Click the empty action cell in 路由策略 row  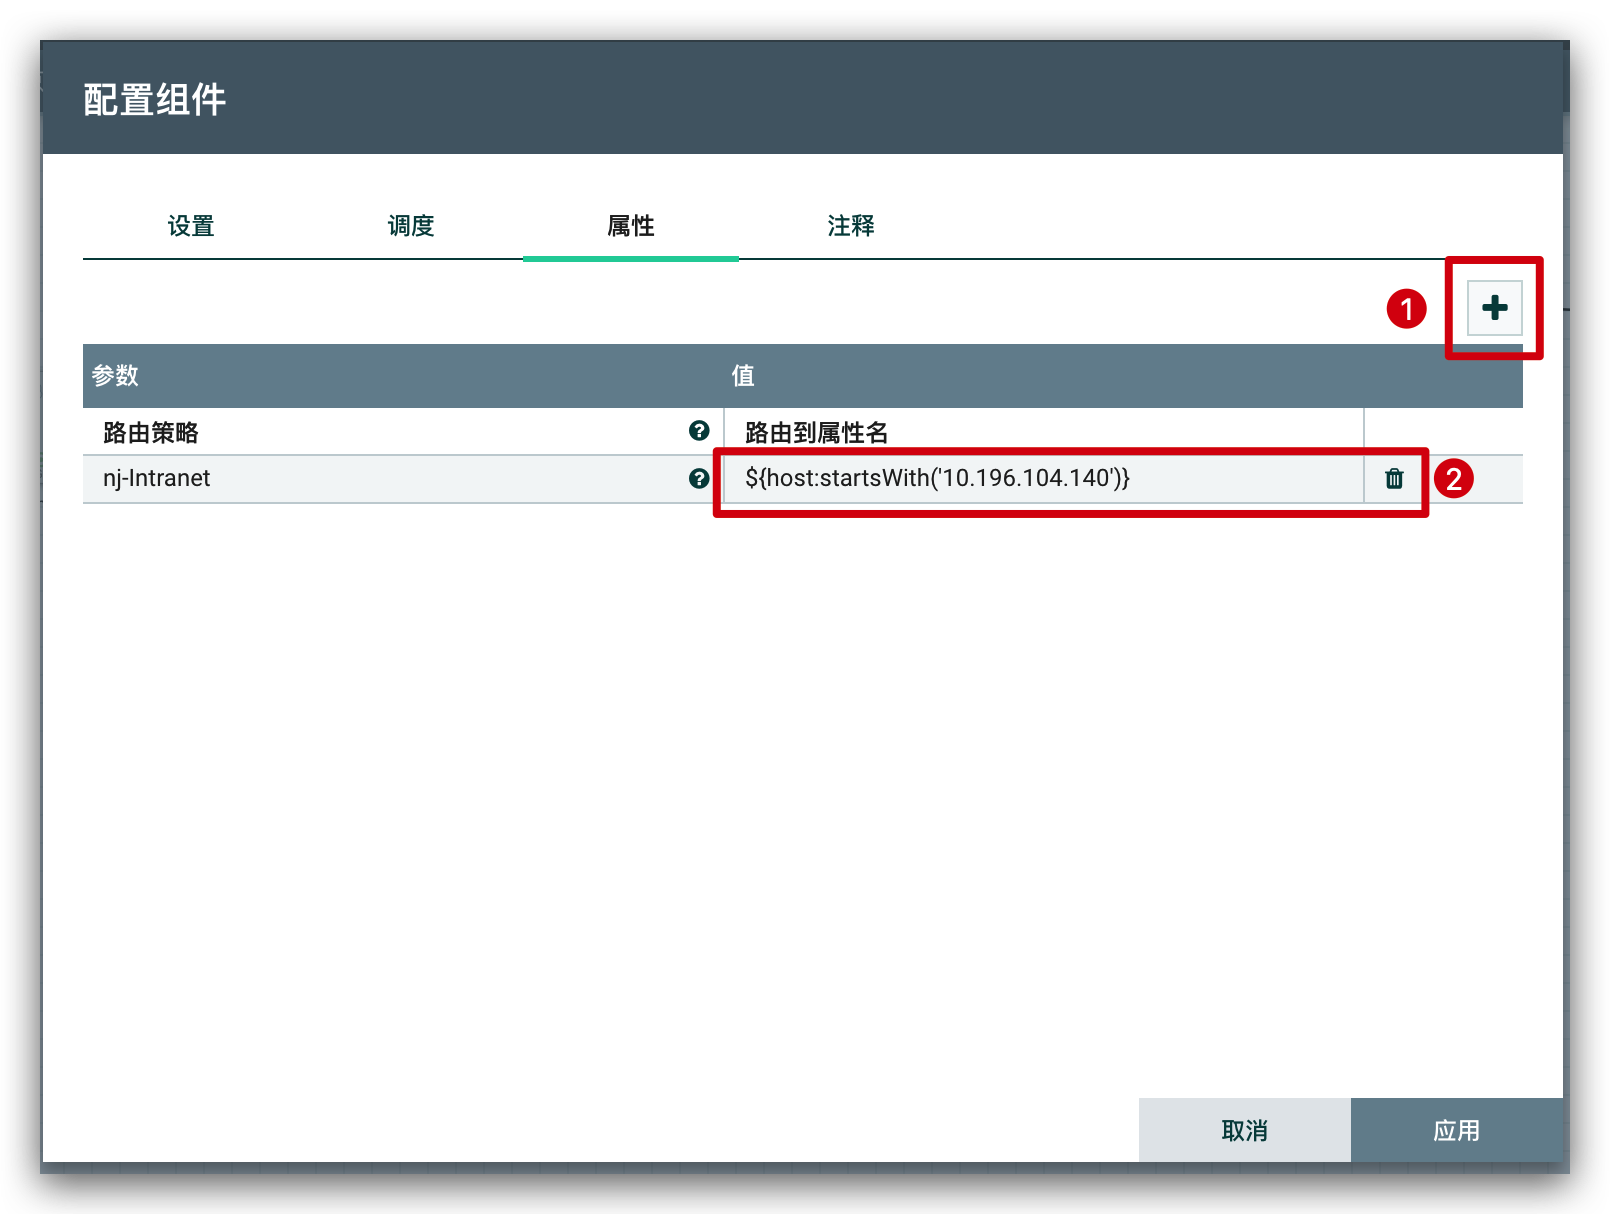[x=1442, y=432]
